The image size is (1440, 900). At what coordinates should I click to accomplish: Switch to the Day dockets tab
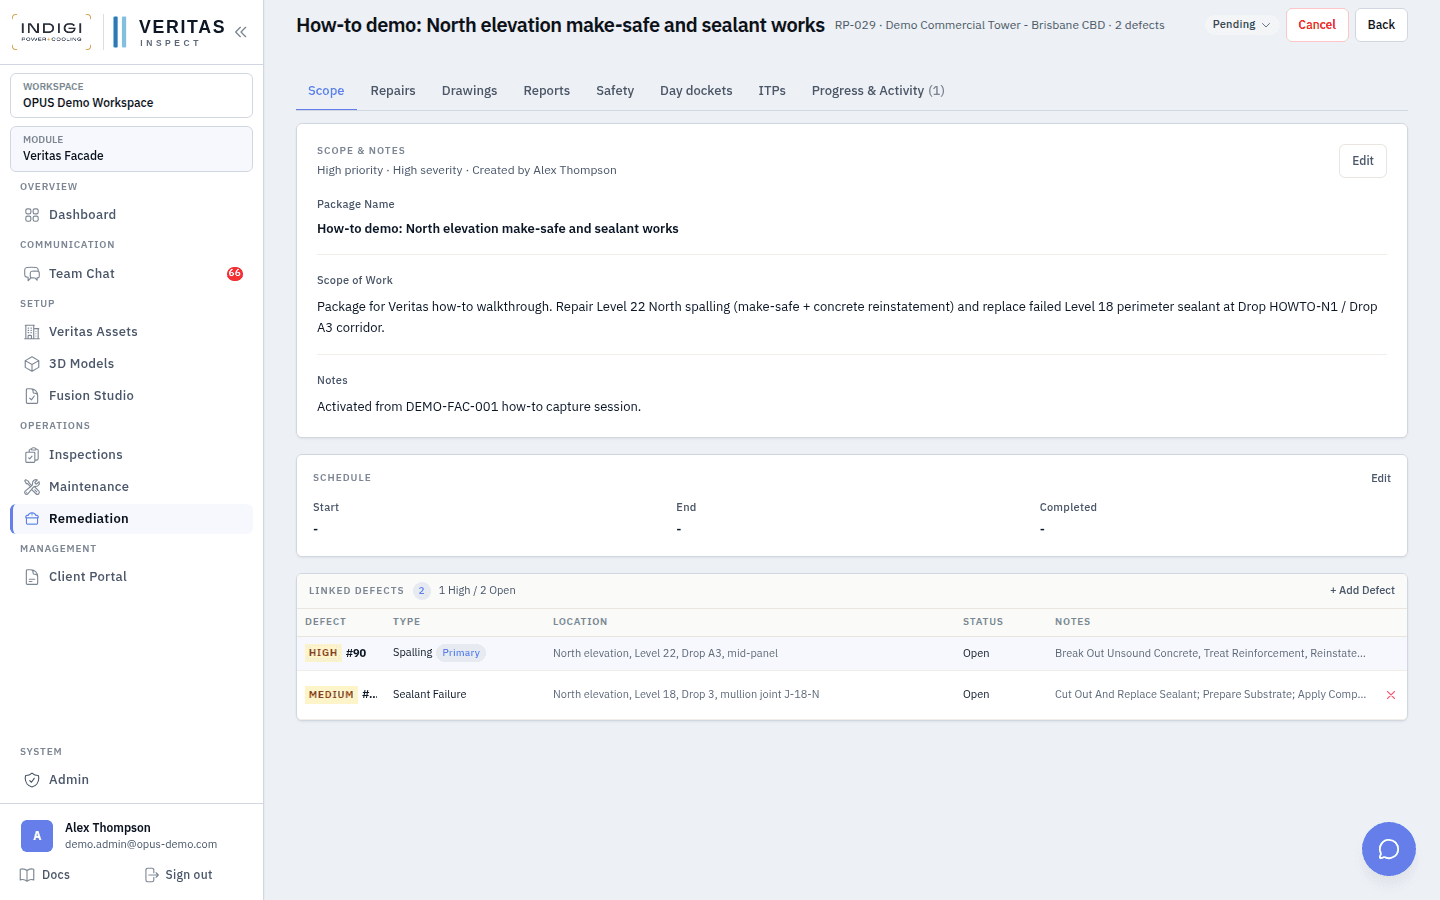(x=696, y=91)
